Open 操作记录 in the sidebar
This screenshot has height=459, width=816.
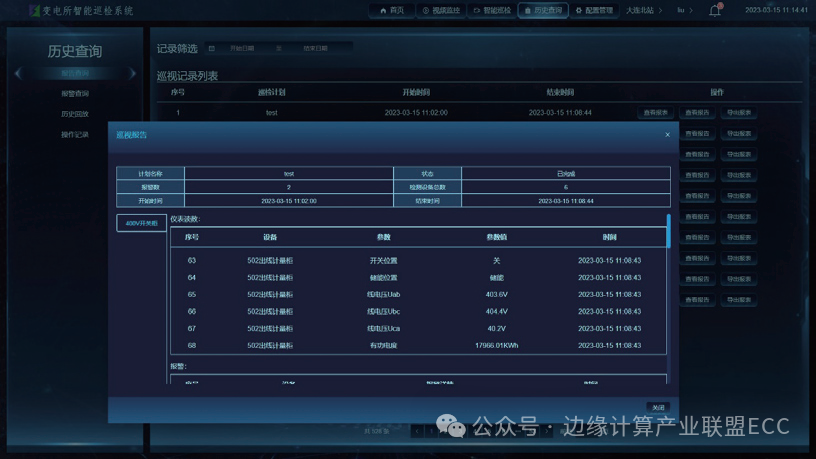tap(75, 135)
